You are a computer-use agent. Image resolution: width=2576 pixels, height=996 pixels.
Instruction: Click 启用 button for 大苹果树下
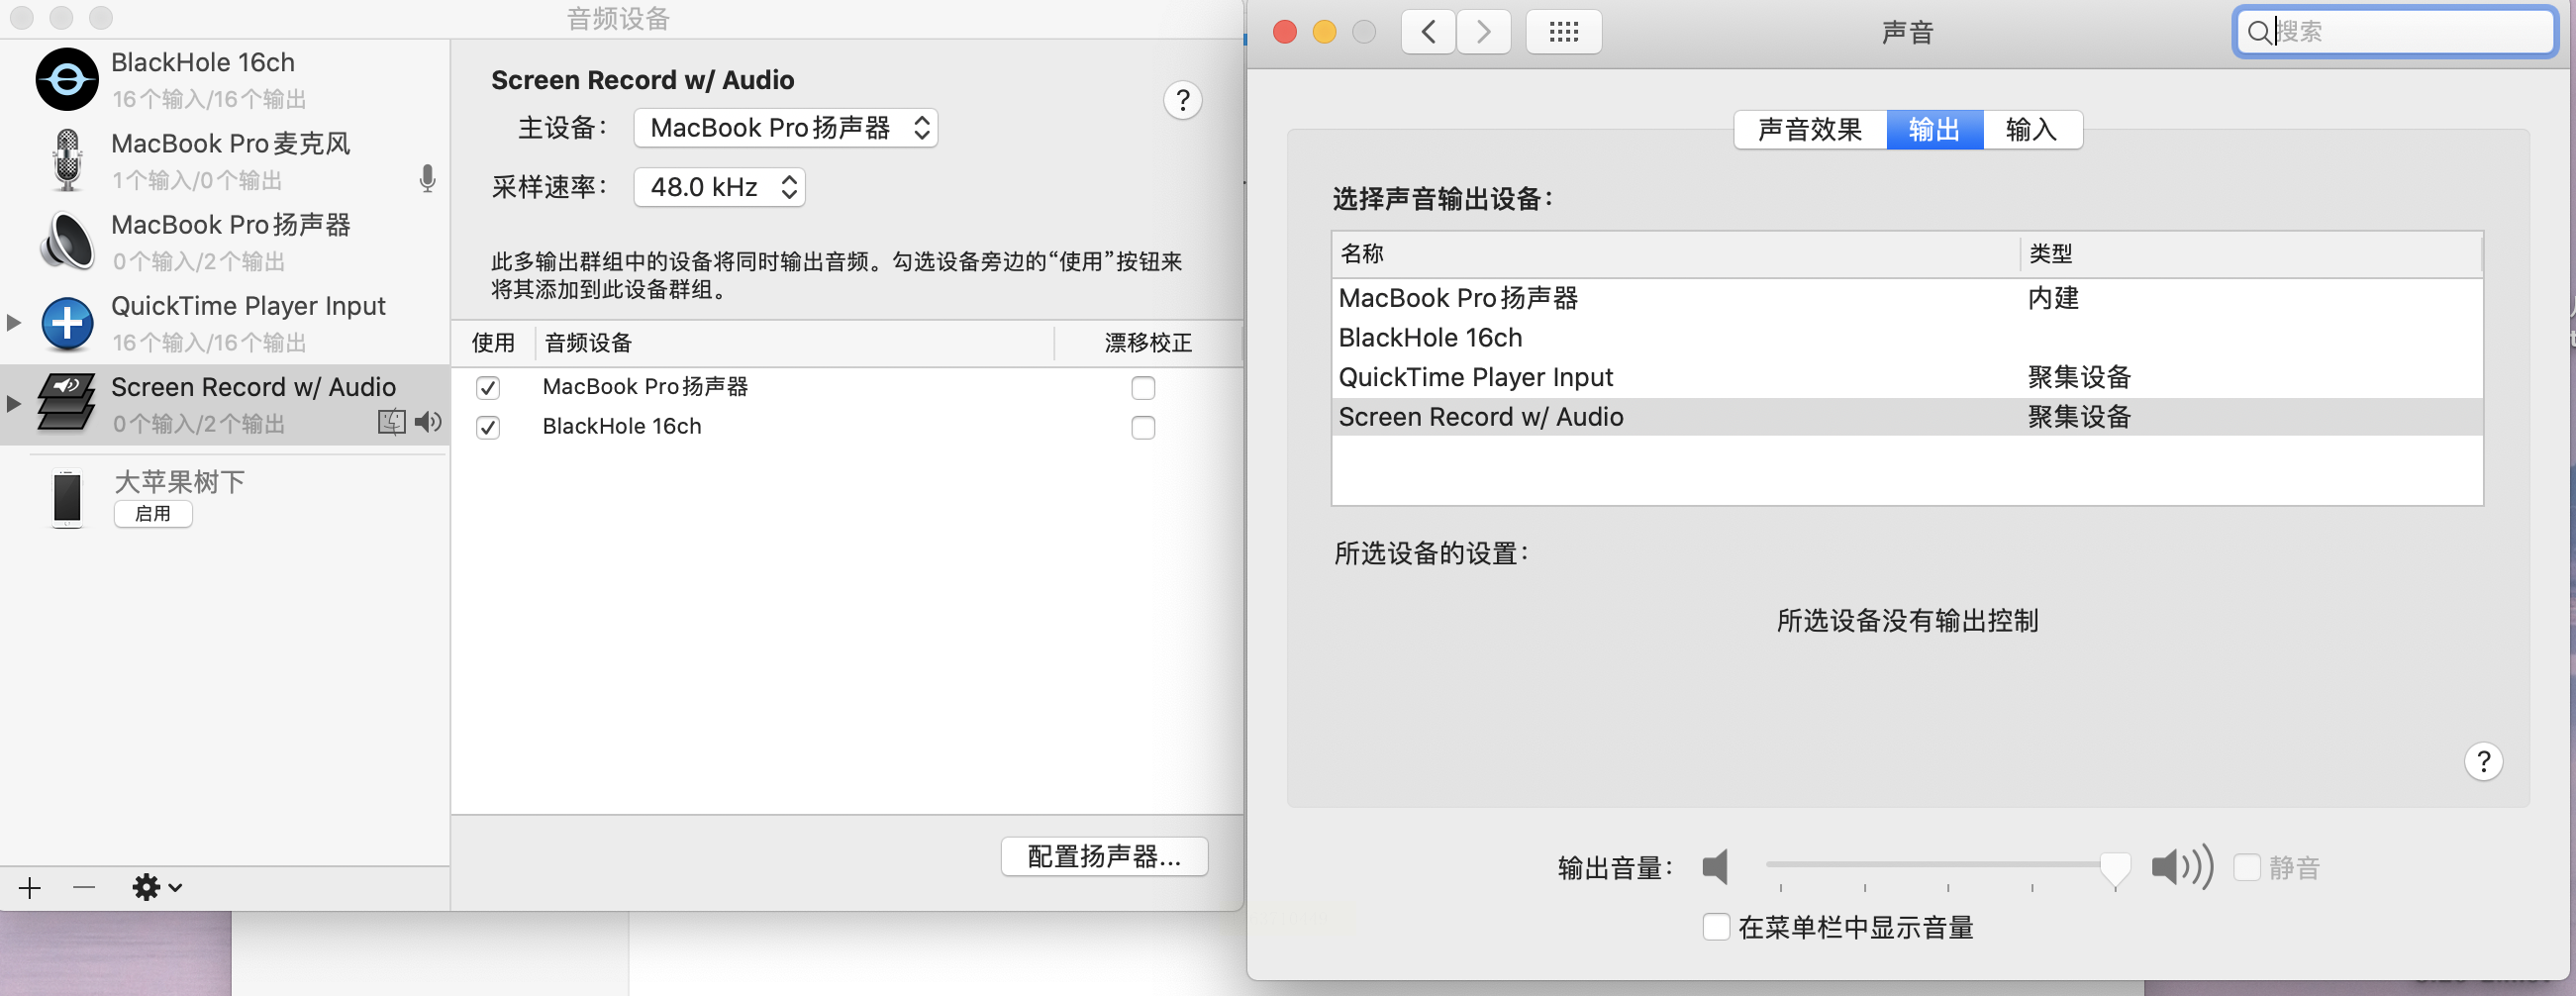[x=153, y=514]
